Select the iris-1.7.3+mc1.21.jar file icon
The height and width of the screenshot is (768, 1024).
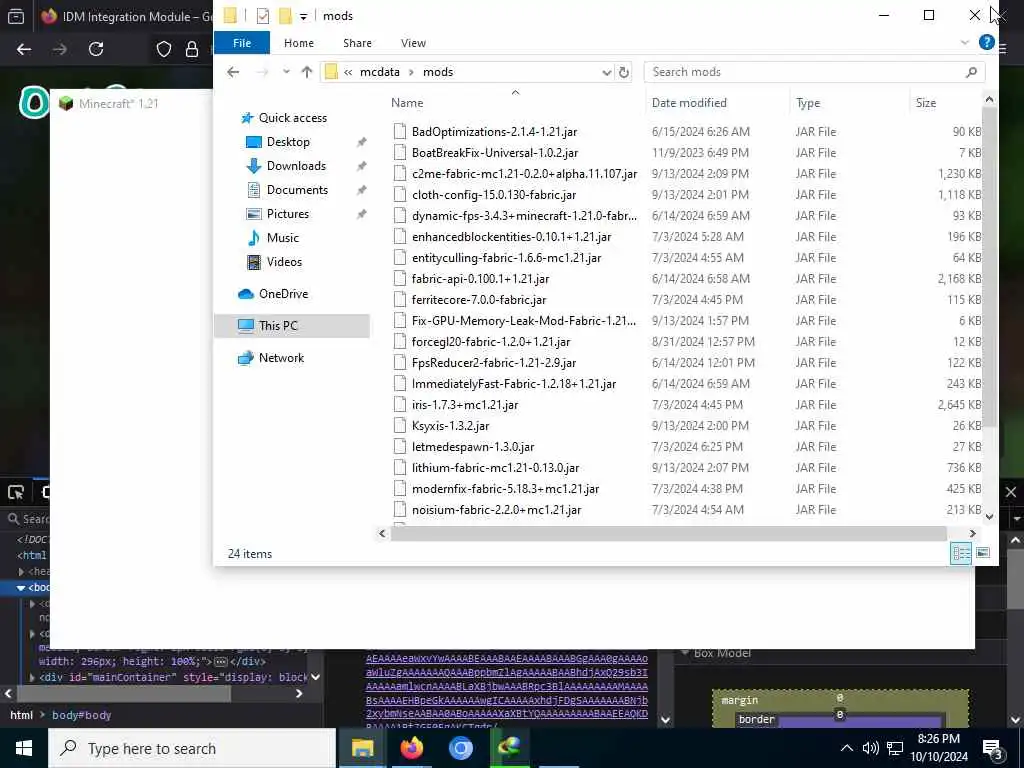click(400, 405)
